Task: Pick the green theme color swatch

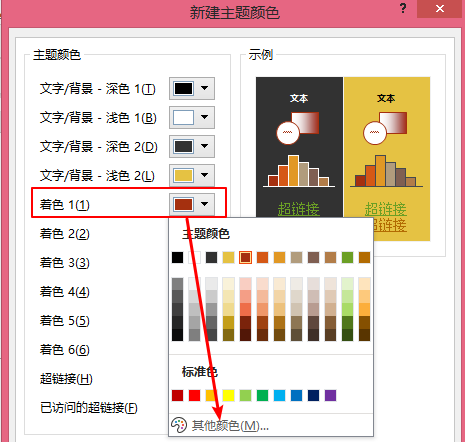Action: pos(347,257)
